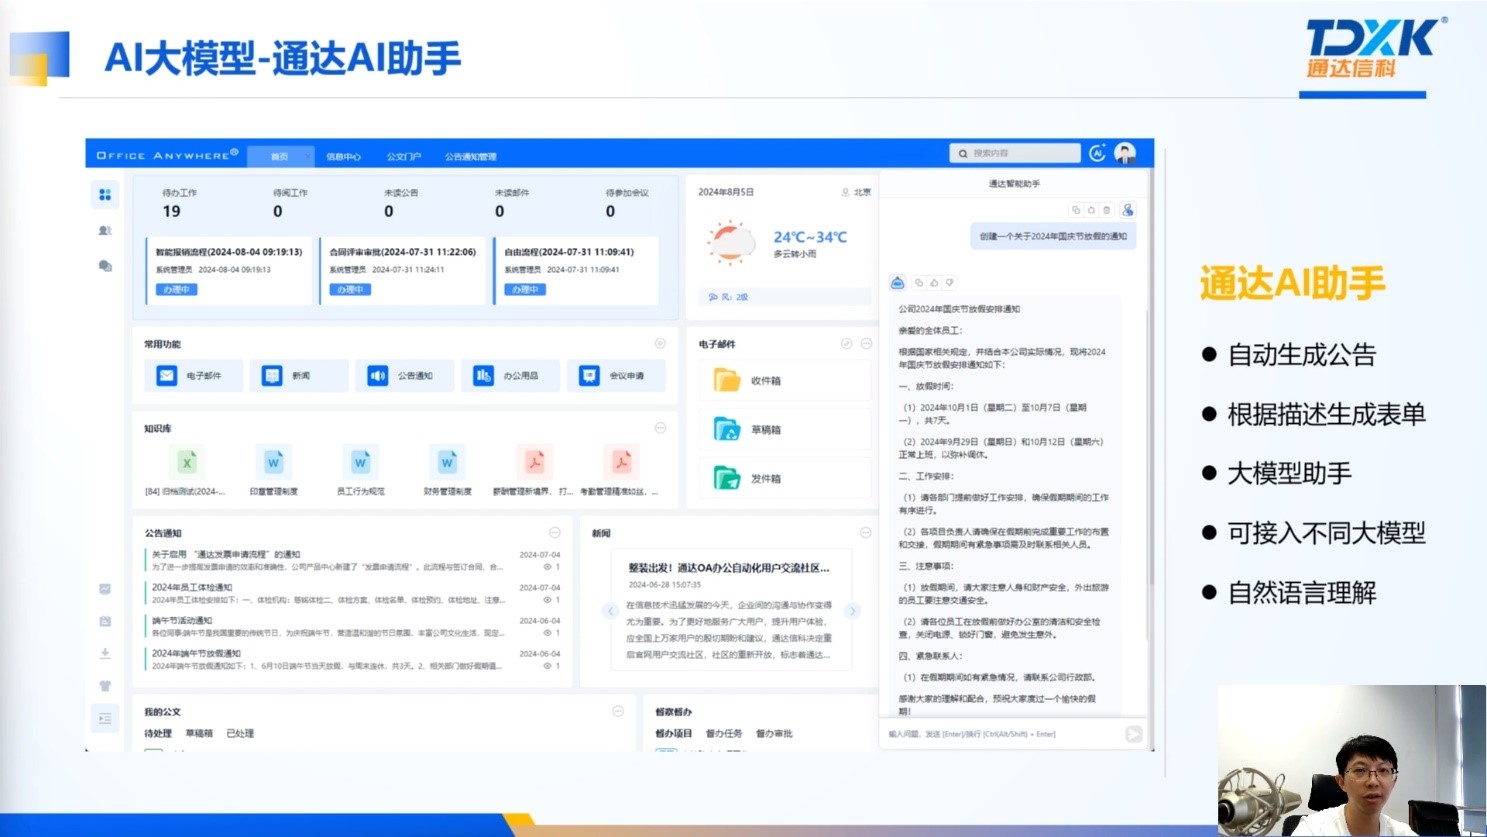The width and height of the screenshot is (1487, 837).
Task: Click the send button in assistant input
Action: 1133,734
